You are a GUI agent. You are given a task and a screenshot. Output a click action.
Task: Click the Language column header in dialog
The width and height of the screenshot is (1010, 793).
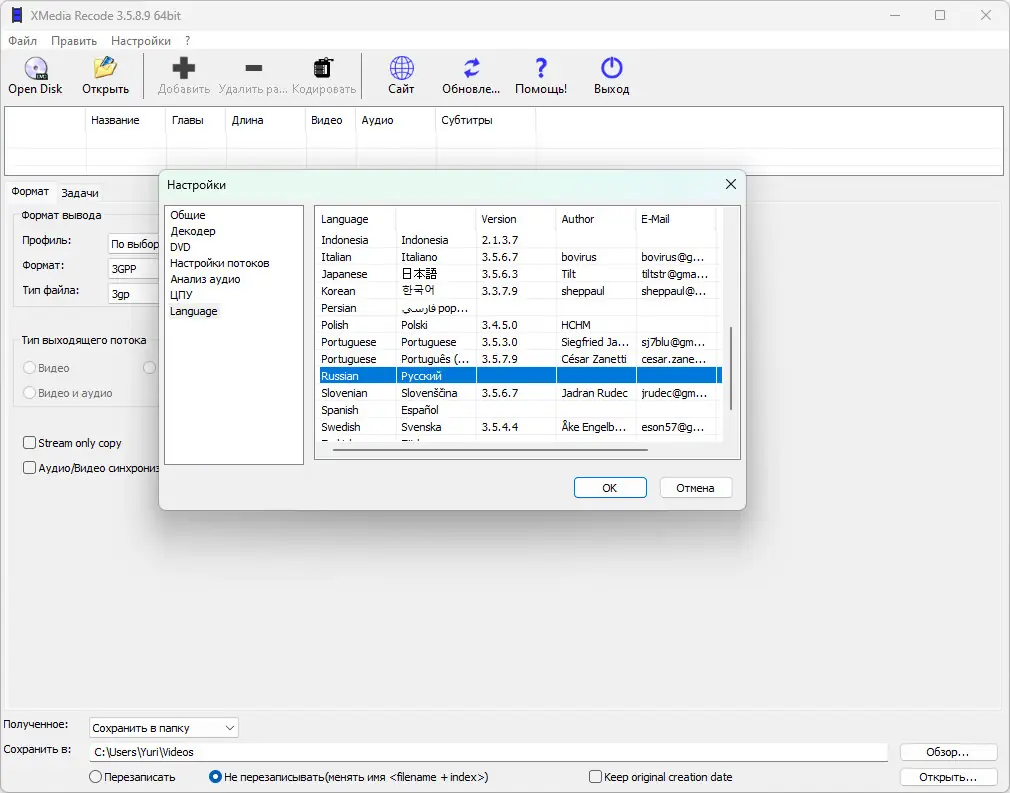pyautogui.click(x=357, y=219)
